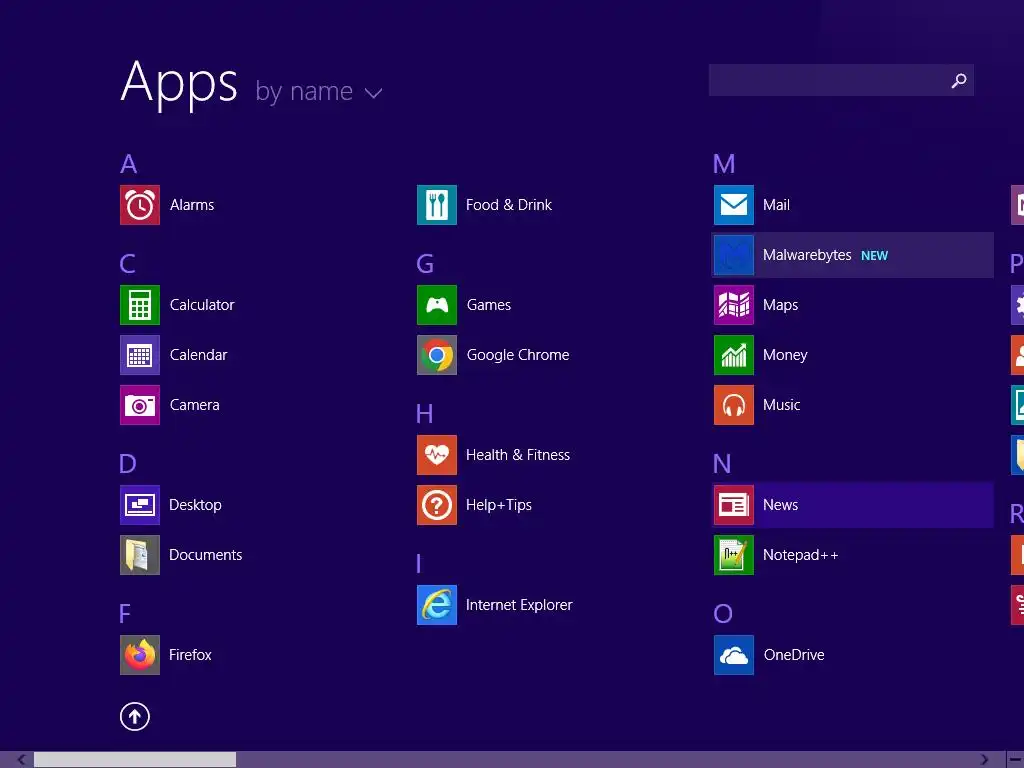Image resolution: width=1024 pixels, height=768 pixels.
Task: Click the scrollbar left arrow
Action: (x=22, y=760)
